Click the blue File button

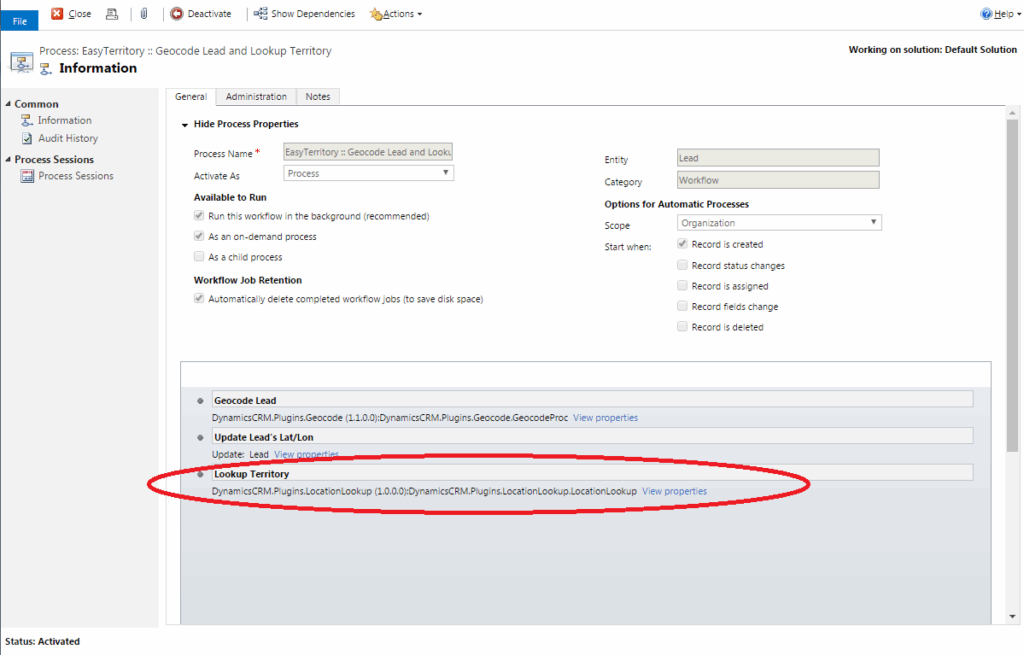[19, 21]
